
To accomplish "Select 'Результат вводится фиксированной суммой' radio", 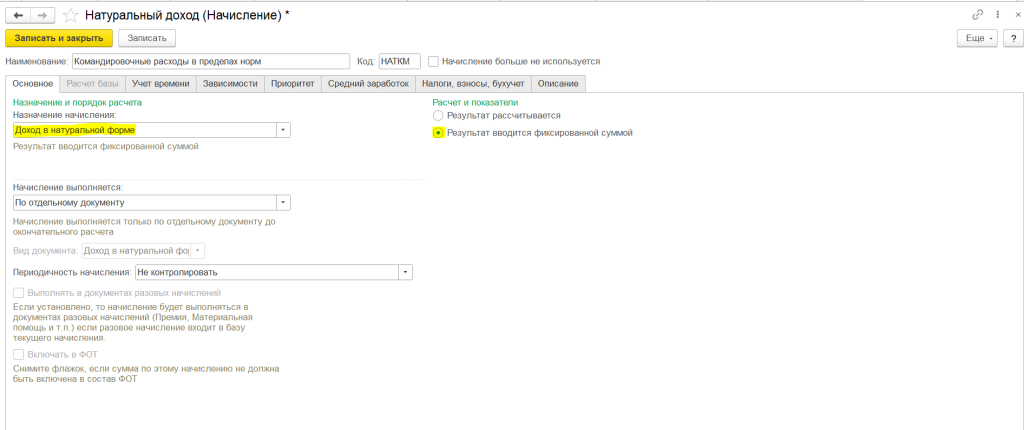I will [438, 133].
